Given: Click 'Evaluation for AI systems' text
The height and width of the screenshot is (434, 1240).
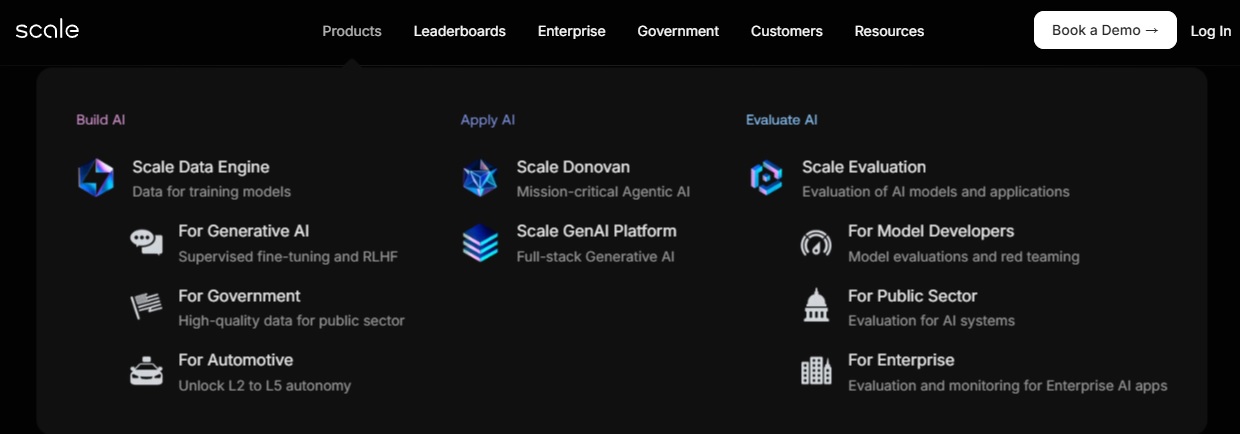Looking at the screenshot, I should (931, 321).
